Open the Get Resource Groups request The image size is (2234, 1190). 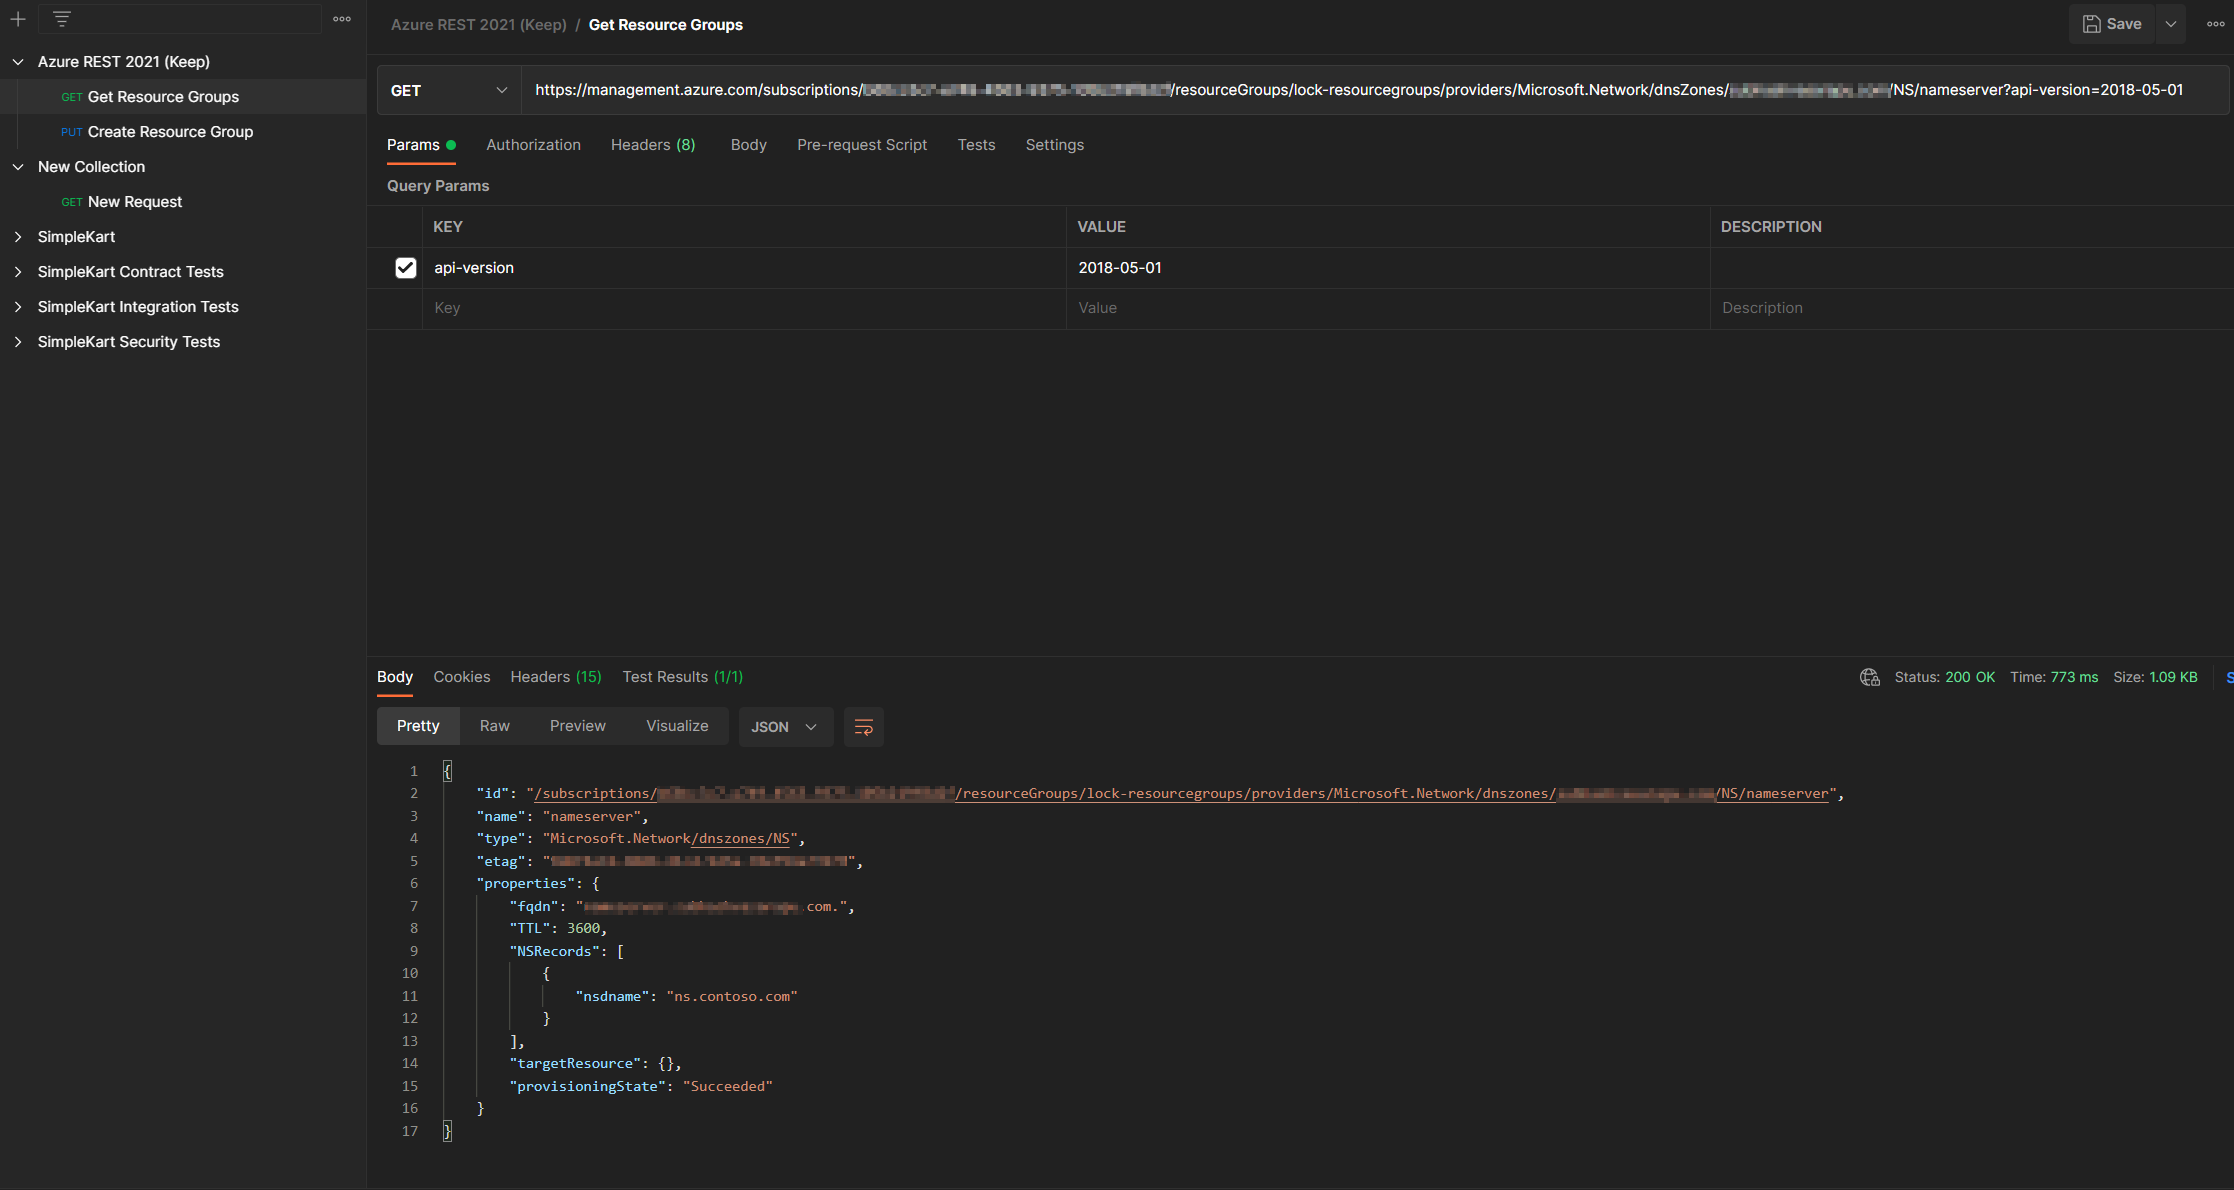coord(183,97)
